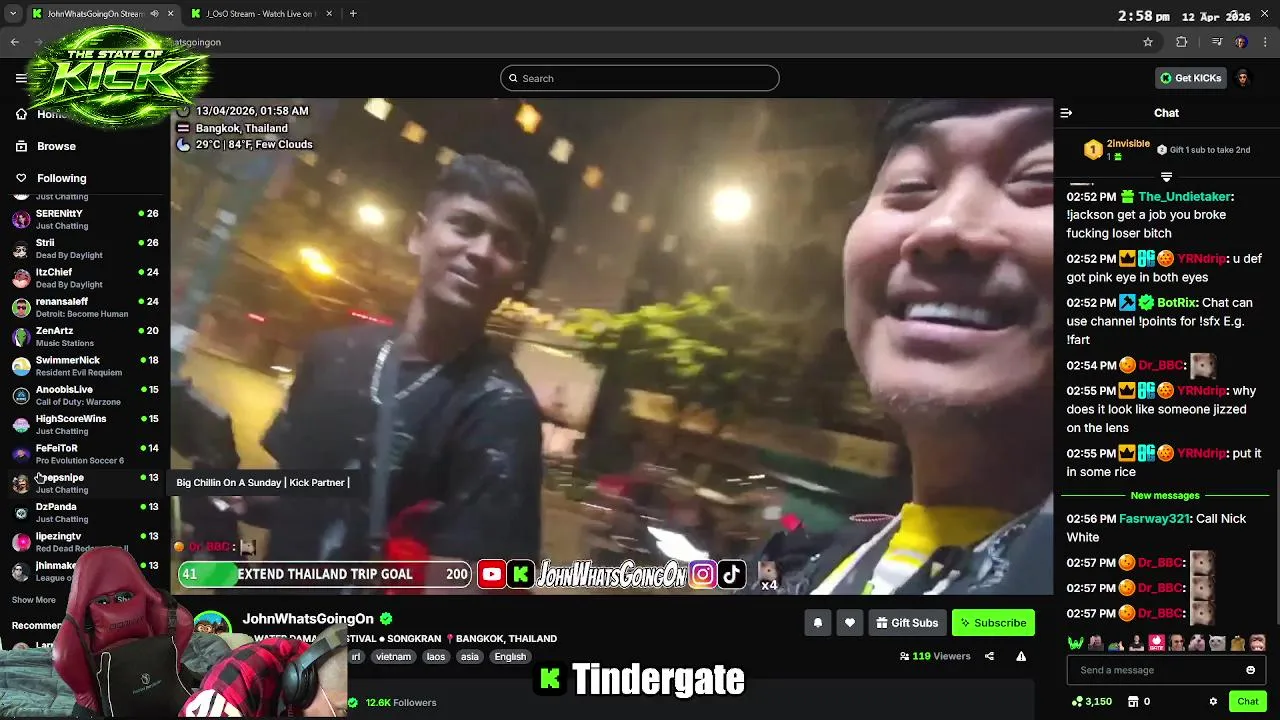Select the English language tag

point(510,657)
